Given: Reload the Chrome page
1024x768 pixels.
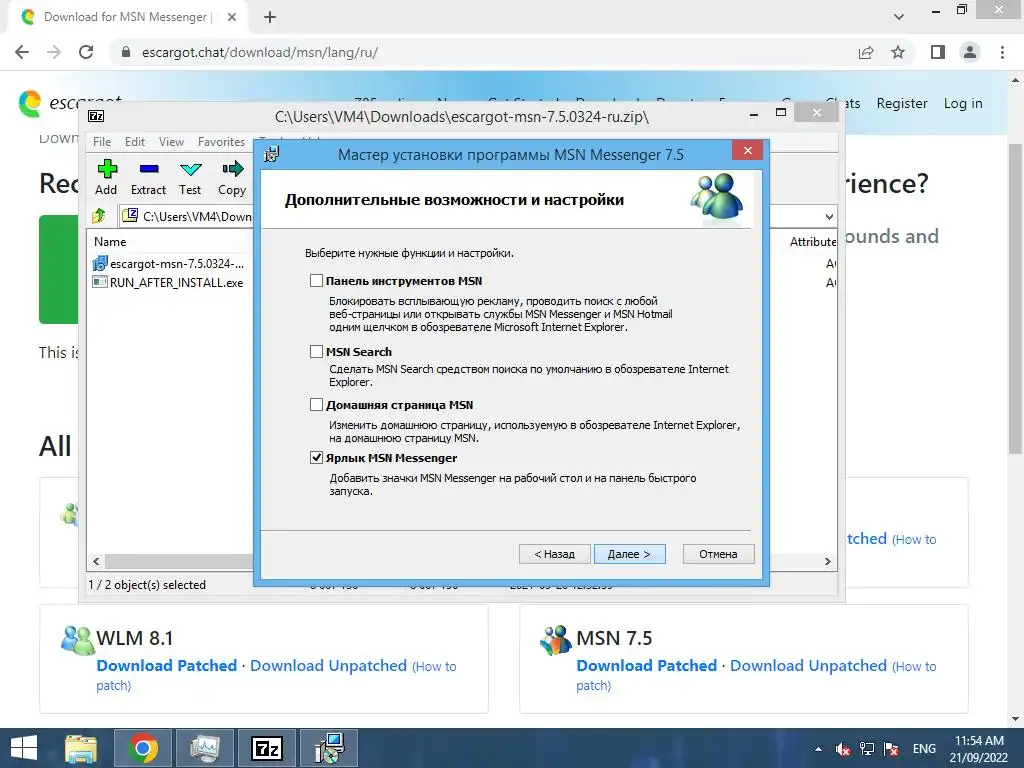Looking at the screenshot, I should pyautogui.click(x=86, y=52).
